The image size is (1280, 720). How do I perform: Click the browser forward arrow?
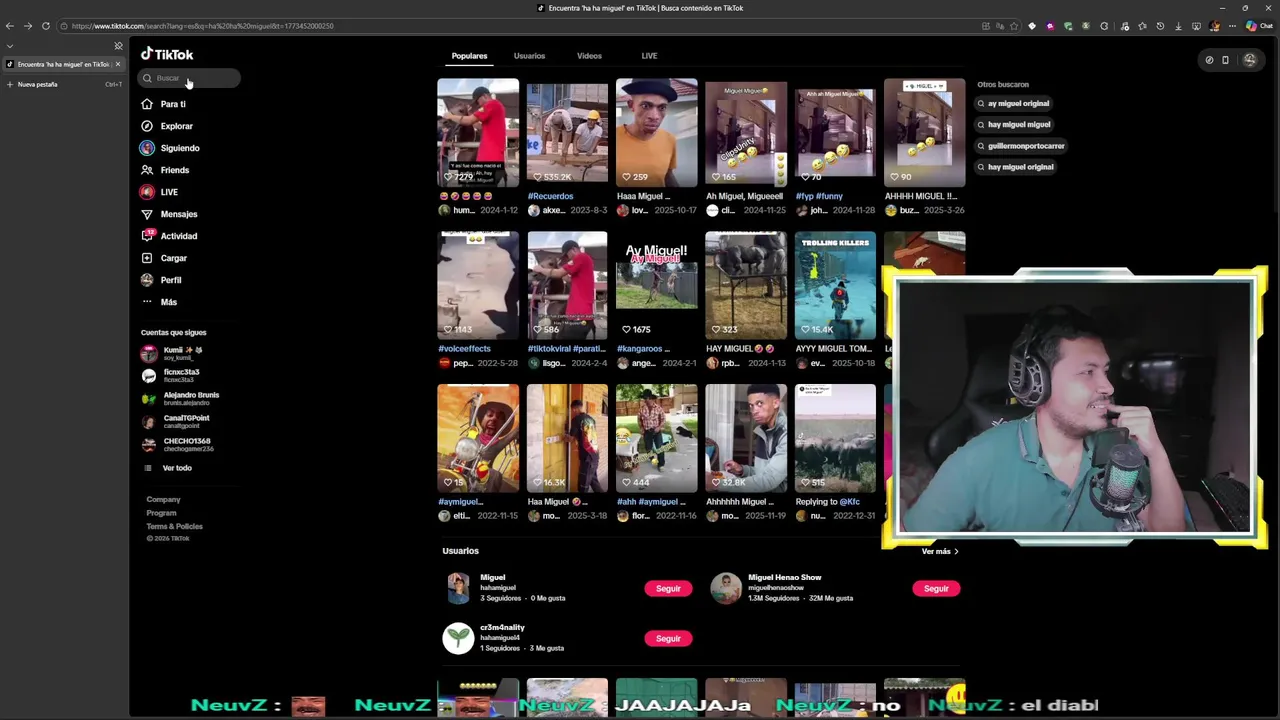pos(27,26)
